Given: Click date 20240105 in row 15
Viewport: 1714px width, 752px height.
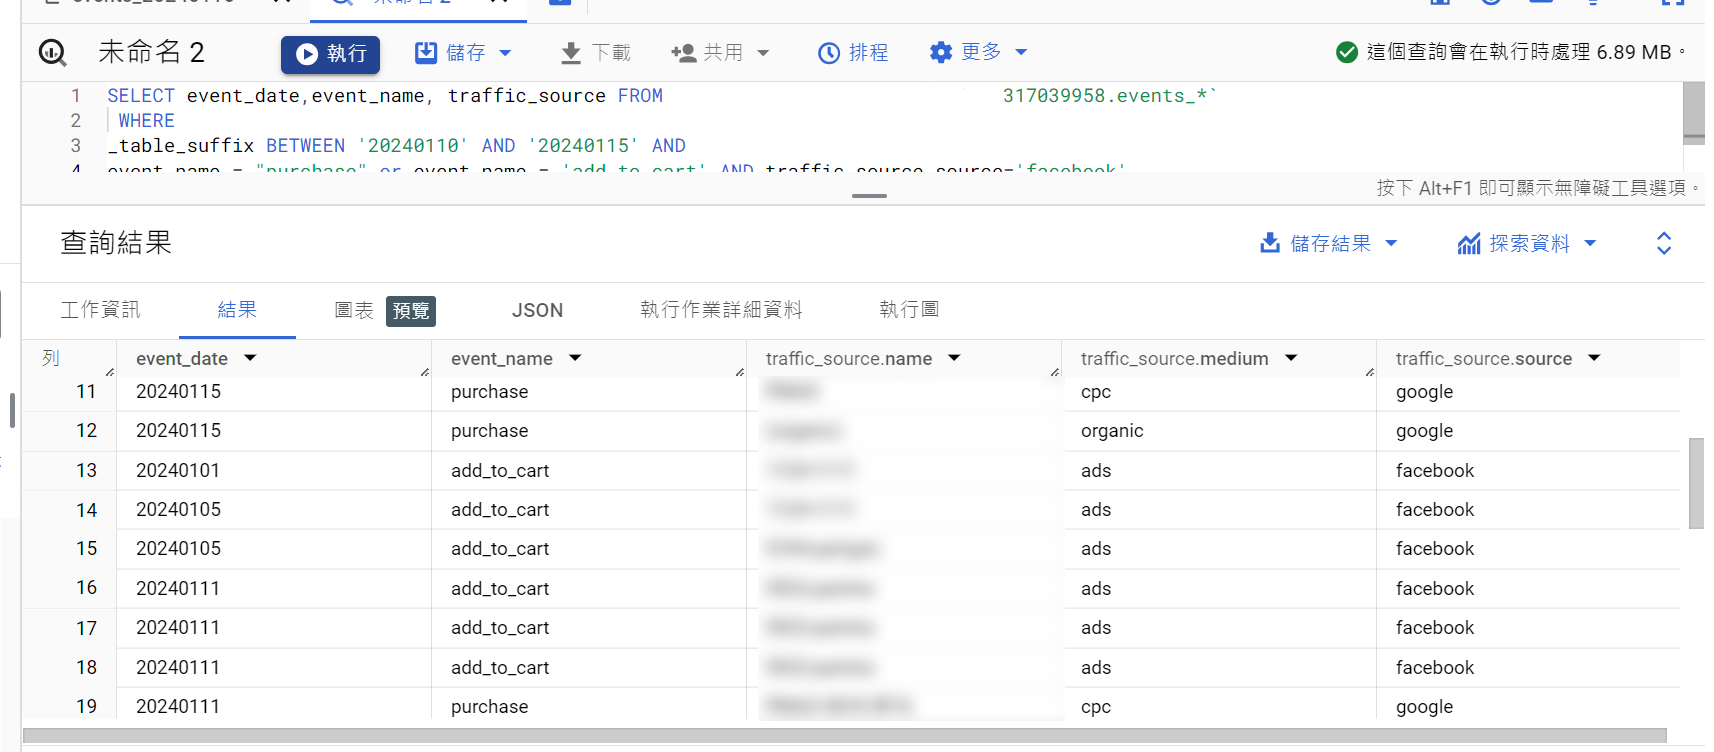Looking at the screenshot, I should 178,549.
